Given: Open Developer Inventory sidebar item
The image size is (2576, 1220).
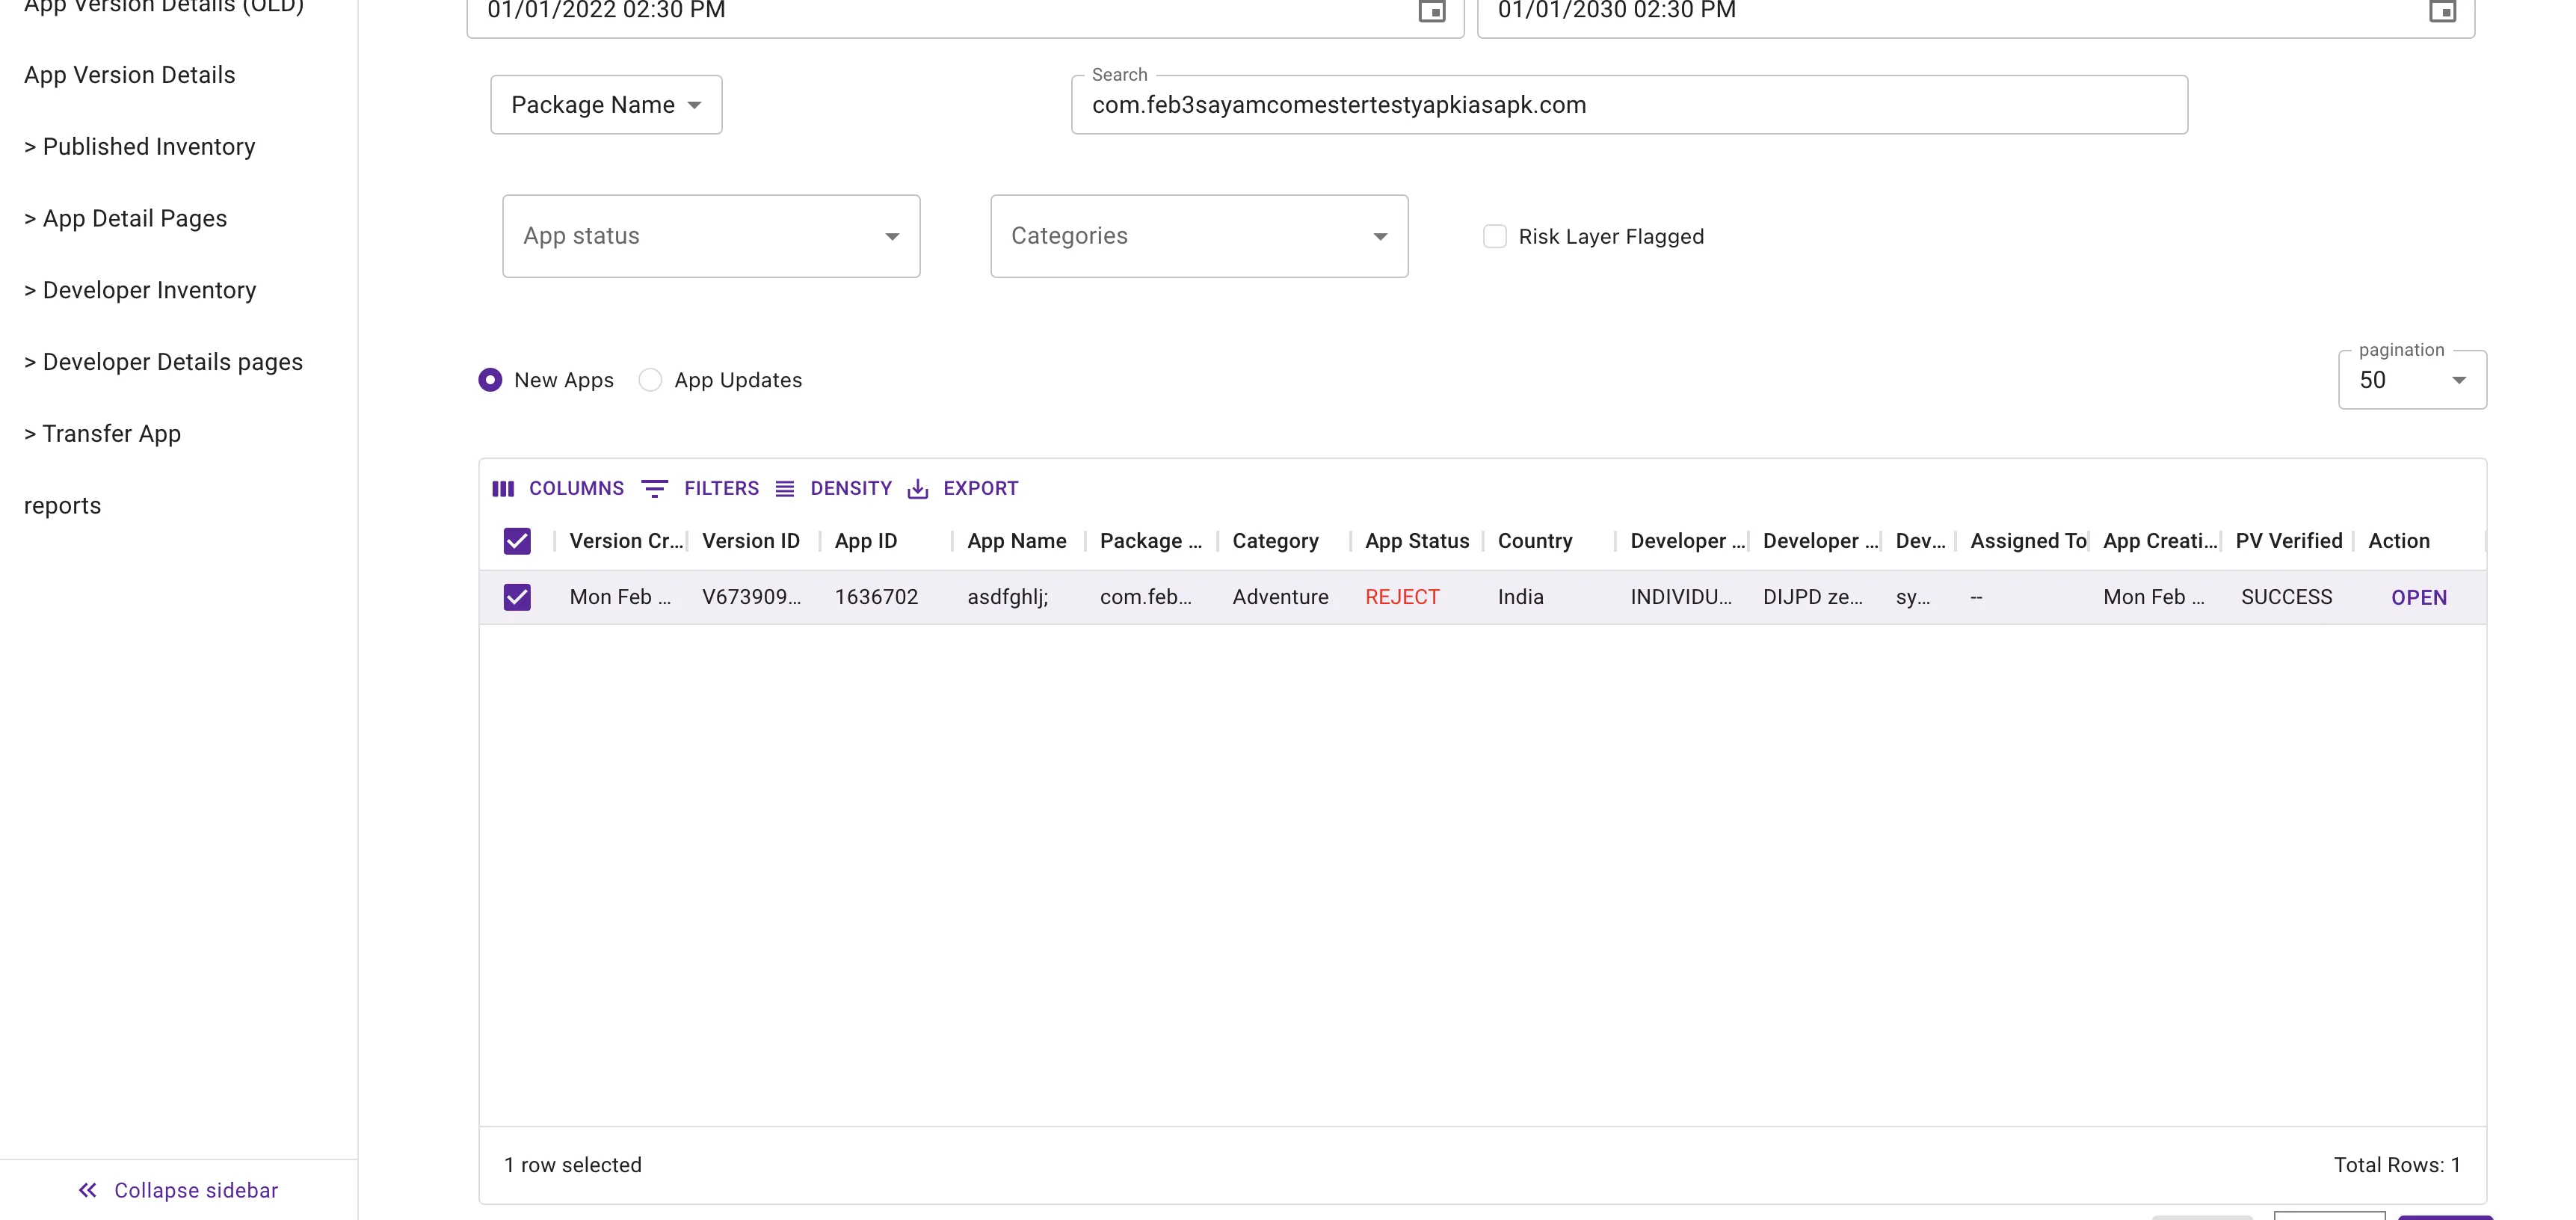Looking at the screenshot, I should [x=140, y=290].
